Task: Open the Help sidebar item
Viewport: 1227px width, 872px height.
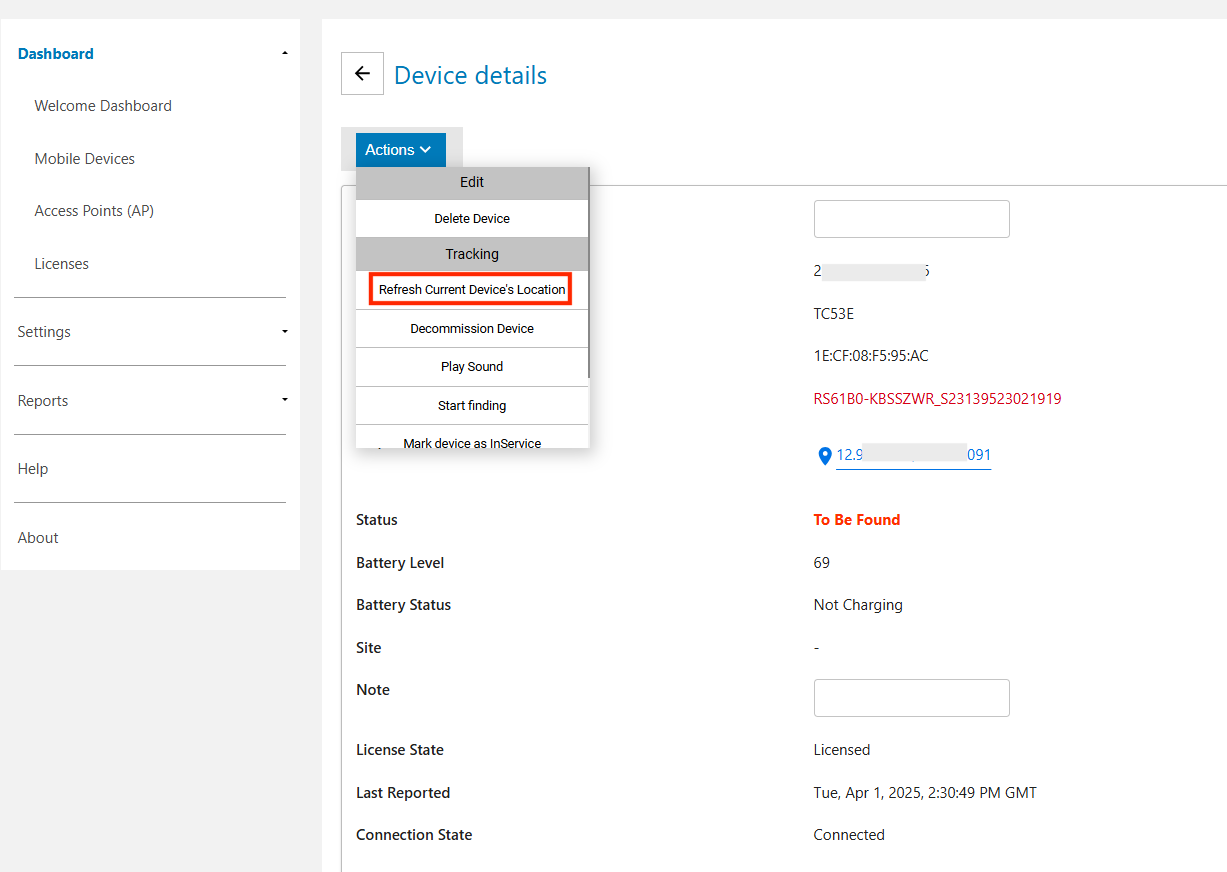Action: (33, 469)
